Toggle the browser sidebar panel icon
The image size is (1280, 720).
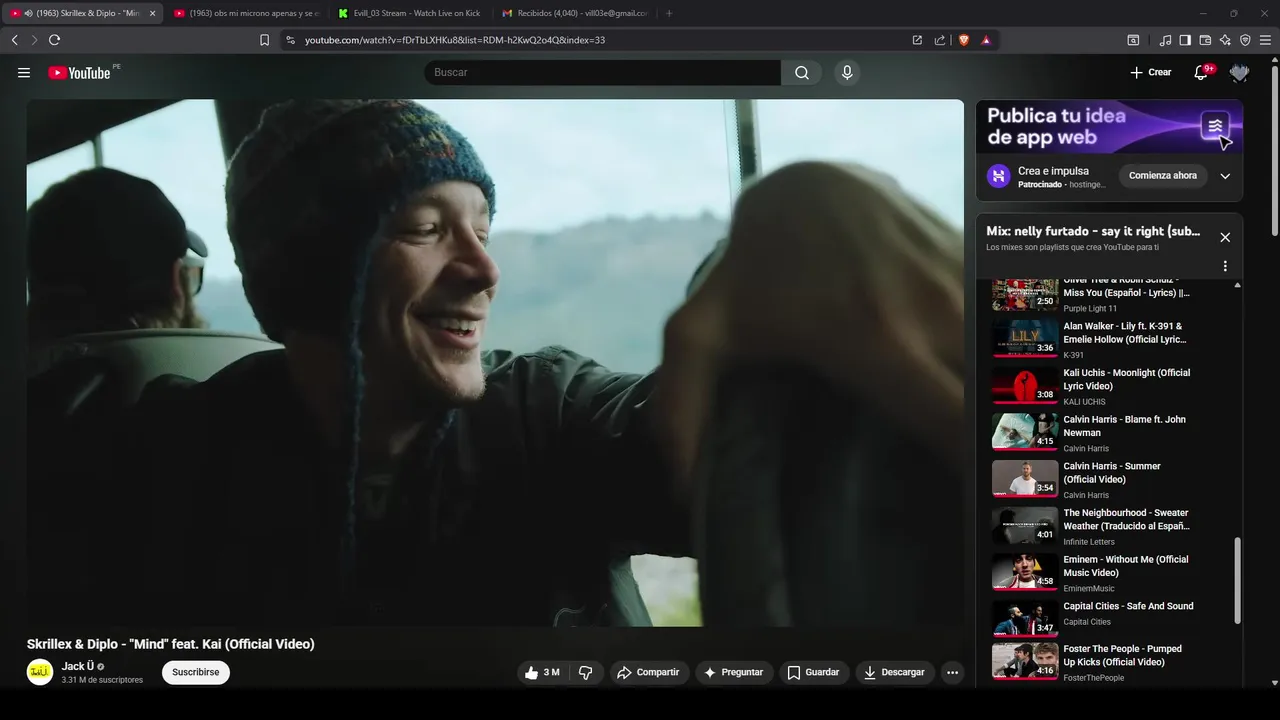1185,40
